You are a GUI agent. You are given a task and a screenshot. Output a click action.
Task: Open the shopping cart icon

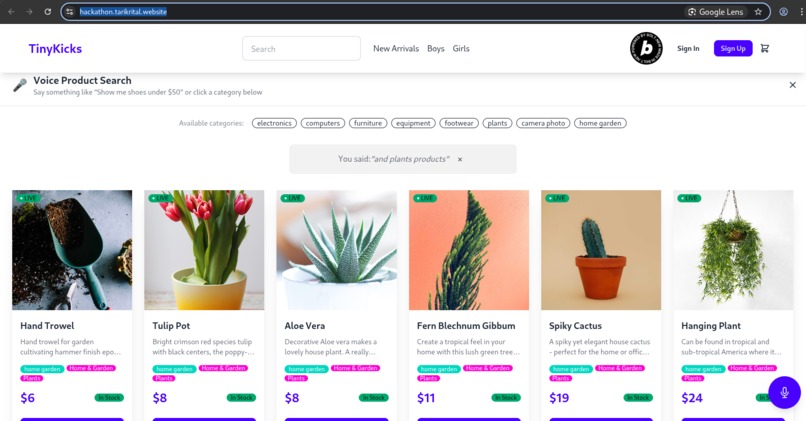pos(765,48)
